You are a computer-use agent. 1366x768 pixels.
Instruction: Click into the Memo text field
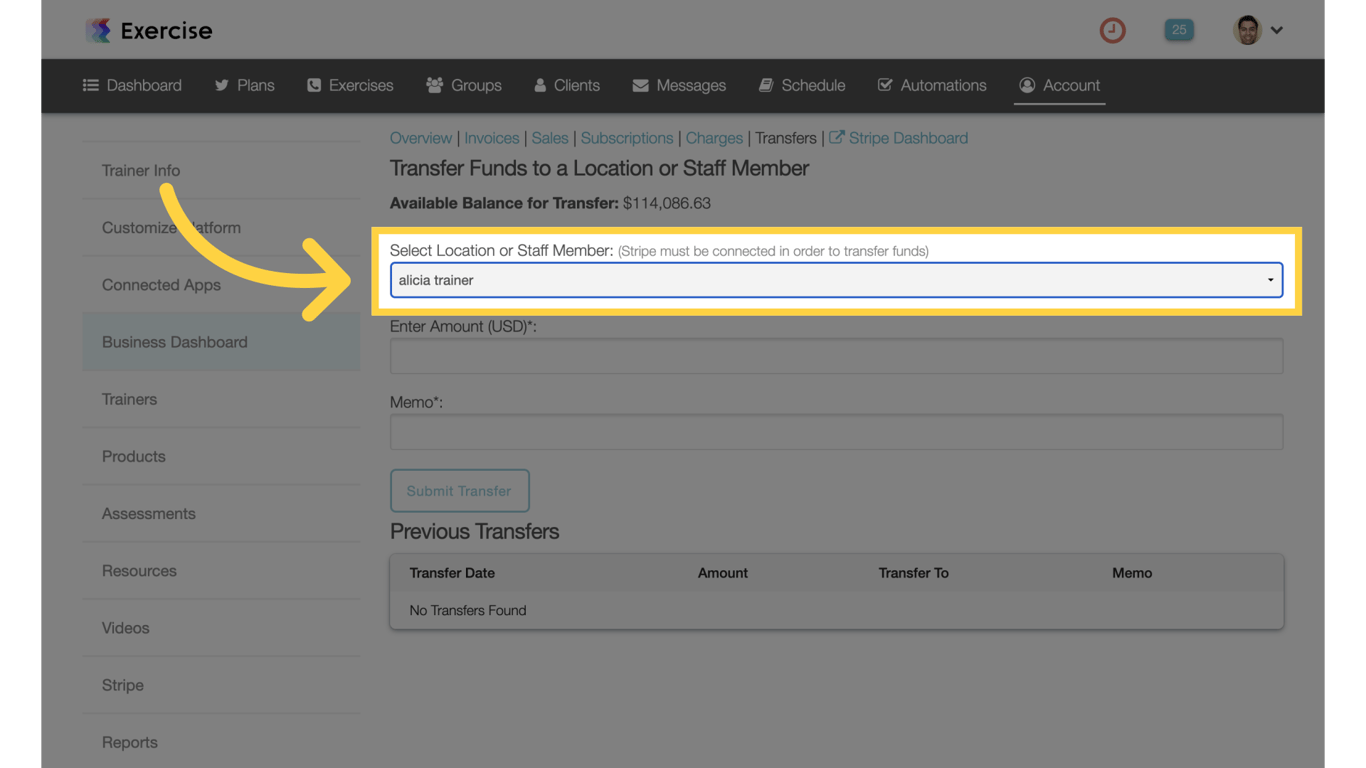[x=836, y=432]
